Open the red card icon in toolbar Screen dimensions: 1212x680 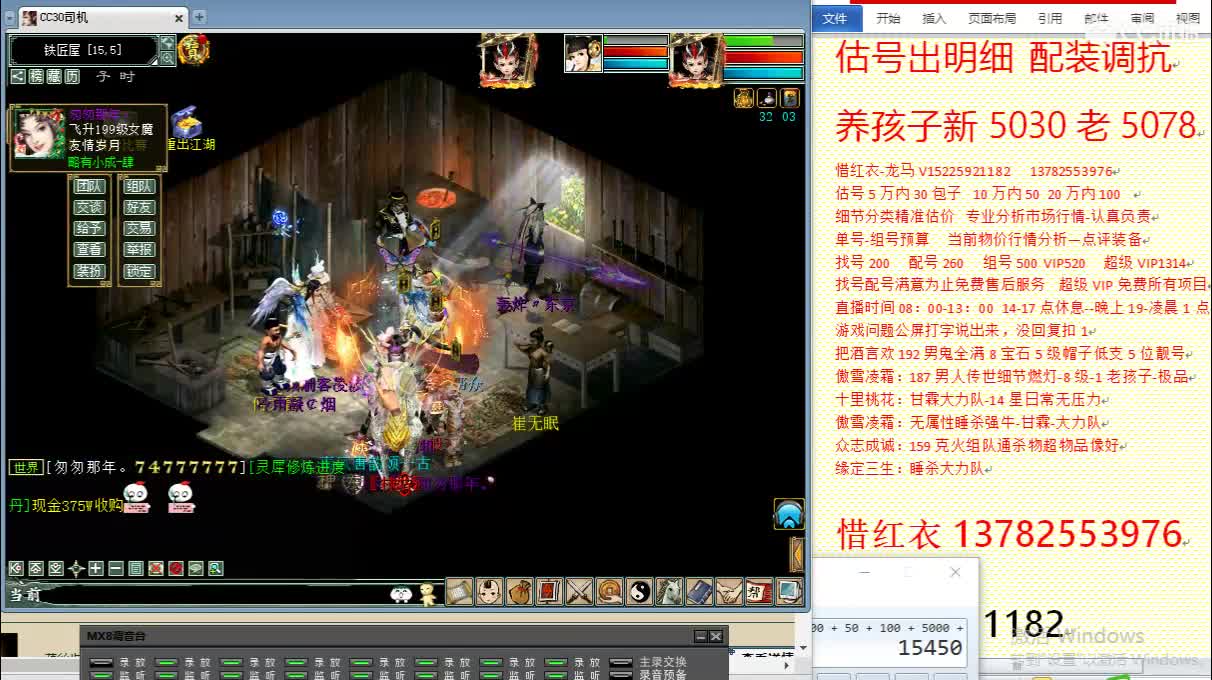pos(548,591)
